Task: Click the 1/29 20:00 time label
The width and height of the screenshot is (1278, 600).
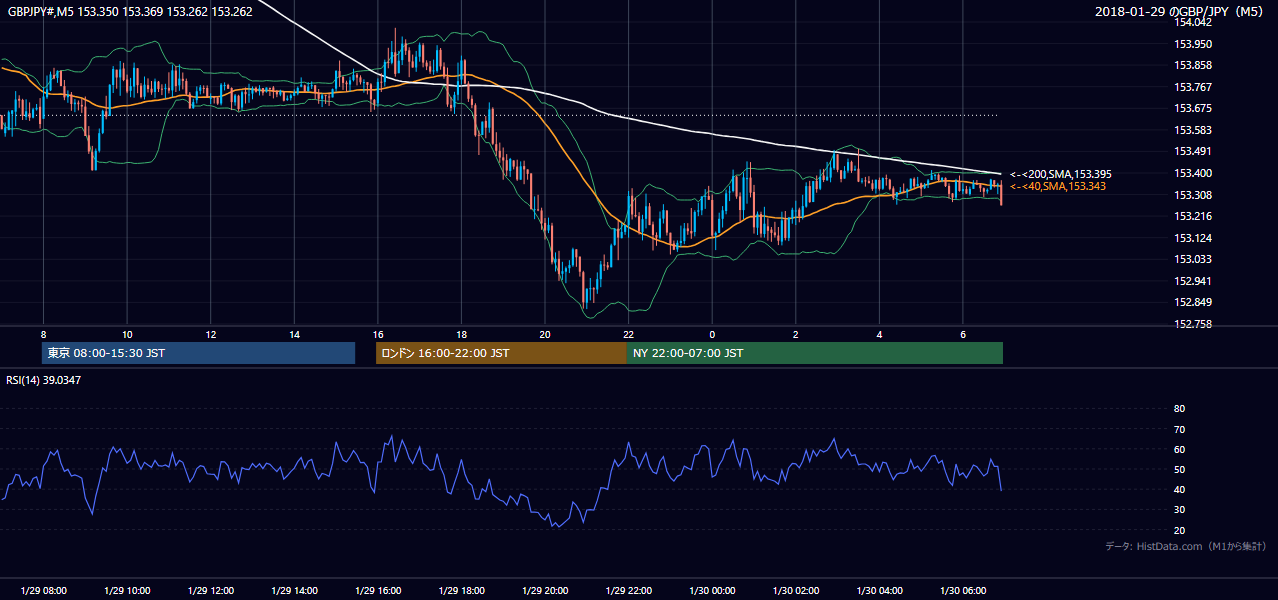Action: pyautogui.click(x=545, y=591)
